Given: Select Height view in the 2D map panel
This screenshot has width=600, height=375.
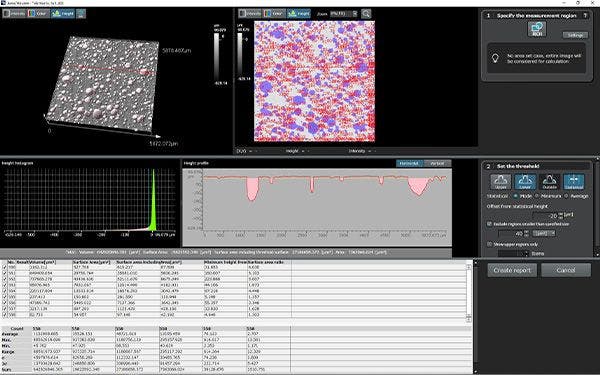Looking at the screenshot, I should (x=299, y=14).
